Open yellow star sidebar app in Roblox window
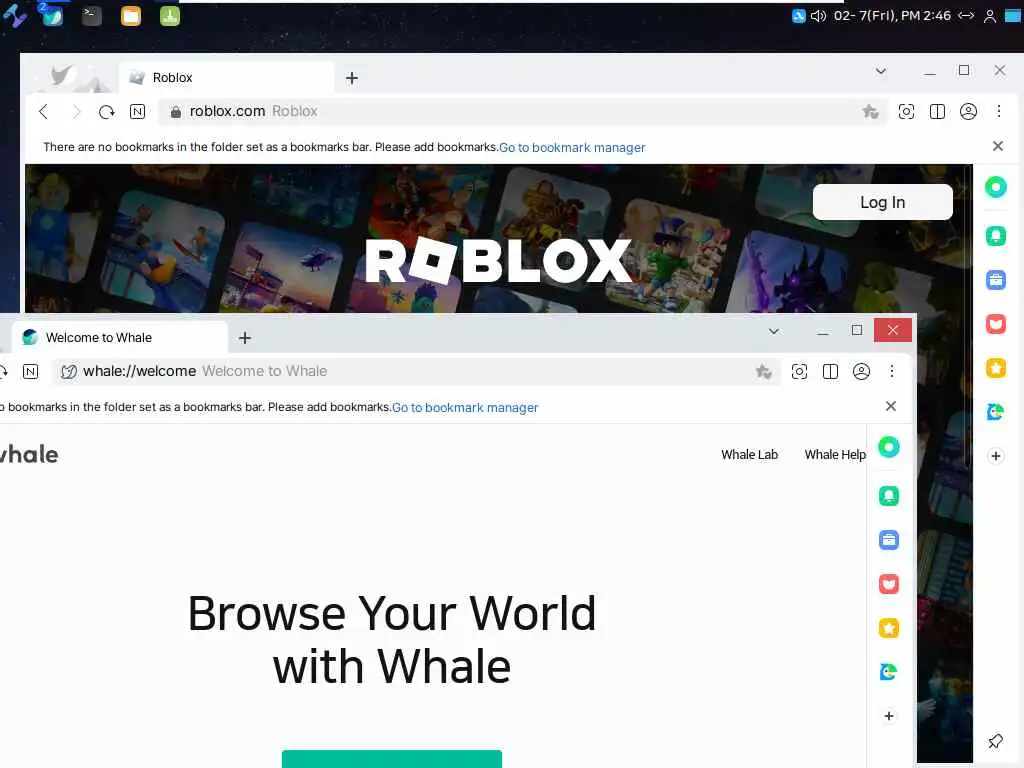Screen dimensions: 1024x768 point(996,368)
